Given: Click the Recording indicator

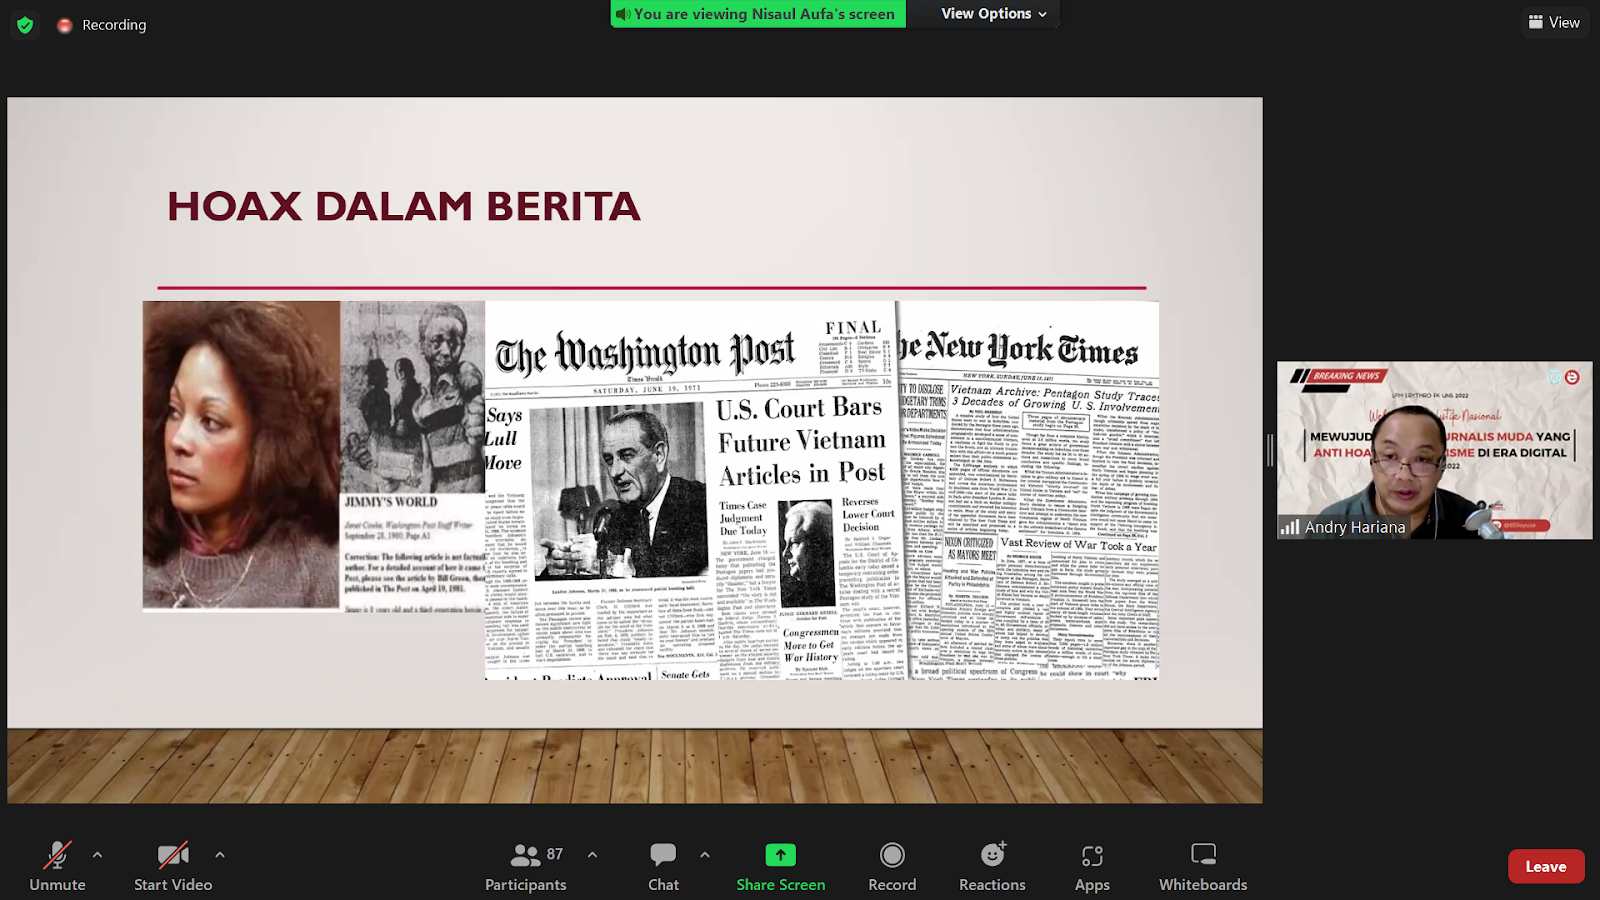Looking at the screenshot, I should click(x=102, y=25).
